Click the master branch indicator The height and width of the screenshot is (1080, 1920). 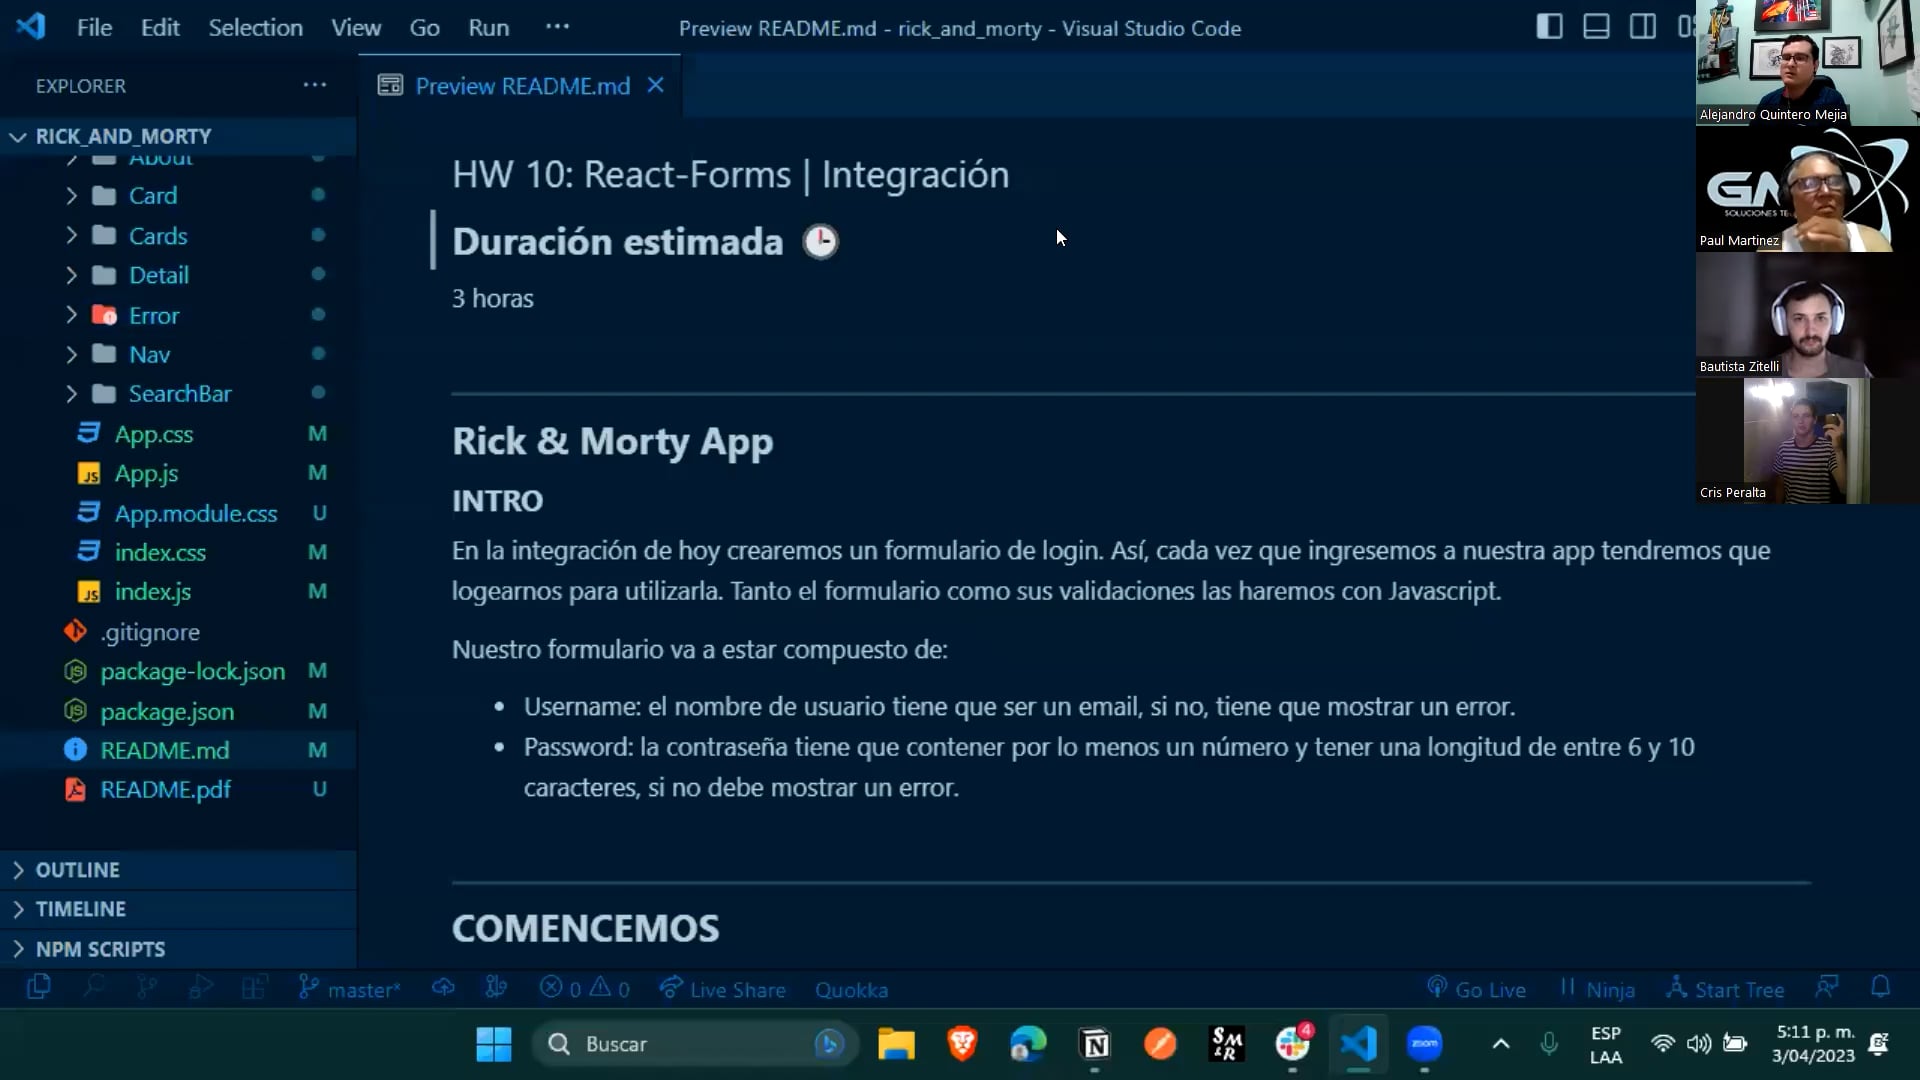click(350, 989)
